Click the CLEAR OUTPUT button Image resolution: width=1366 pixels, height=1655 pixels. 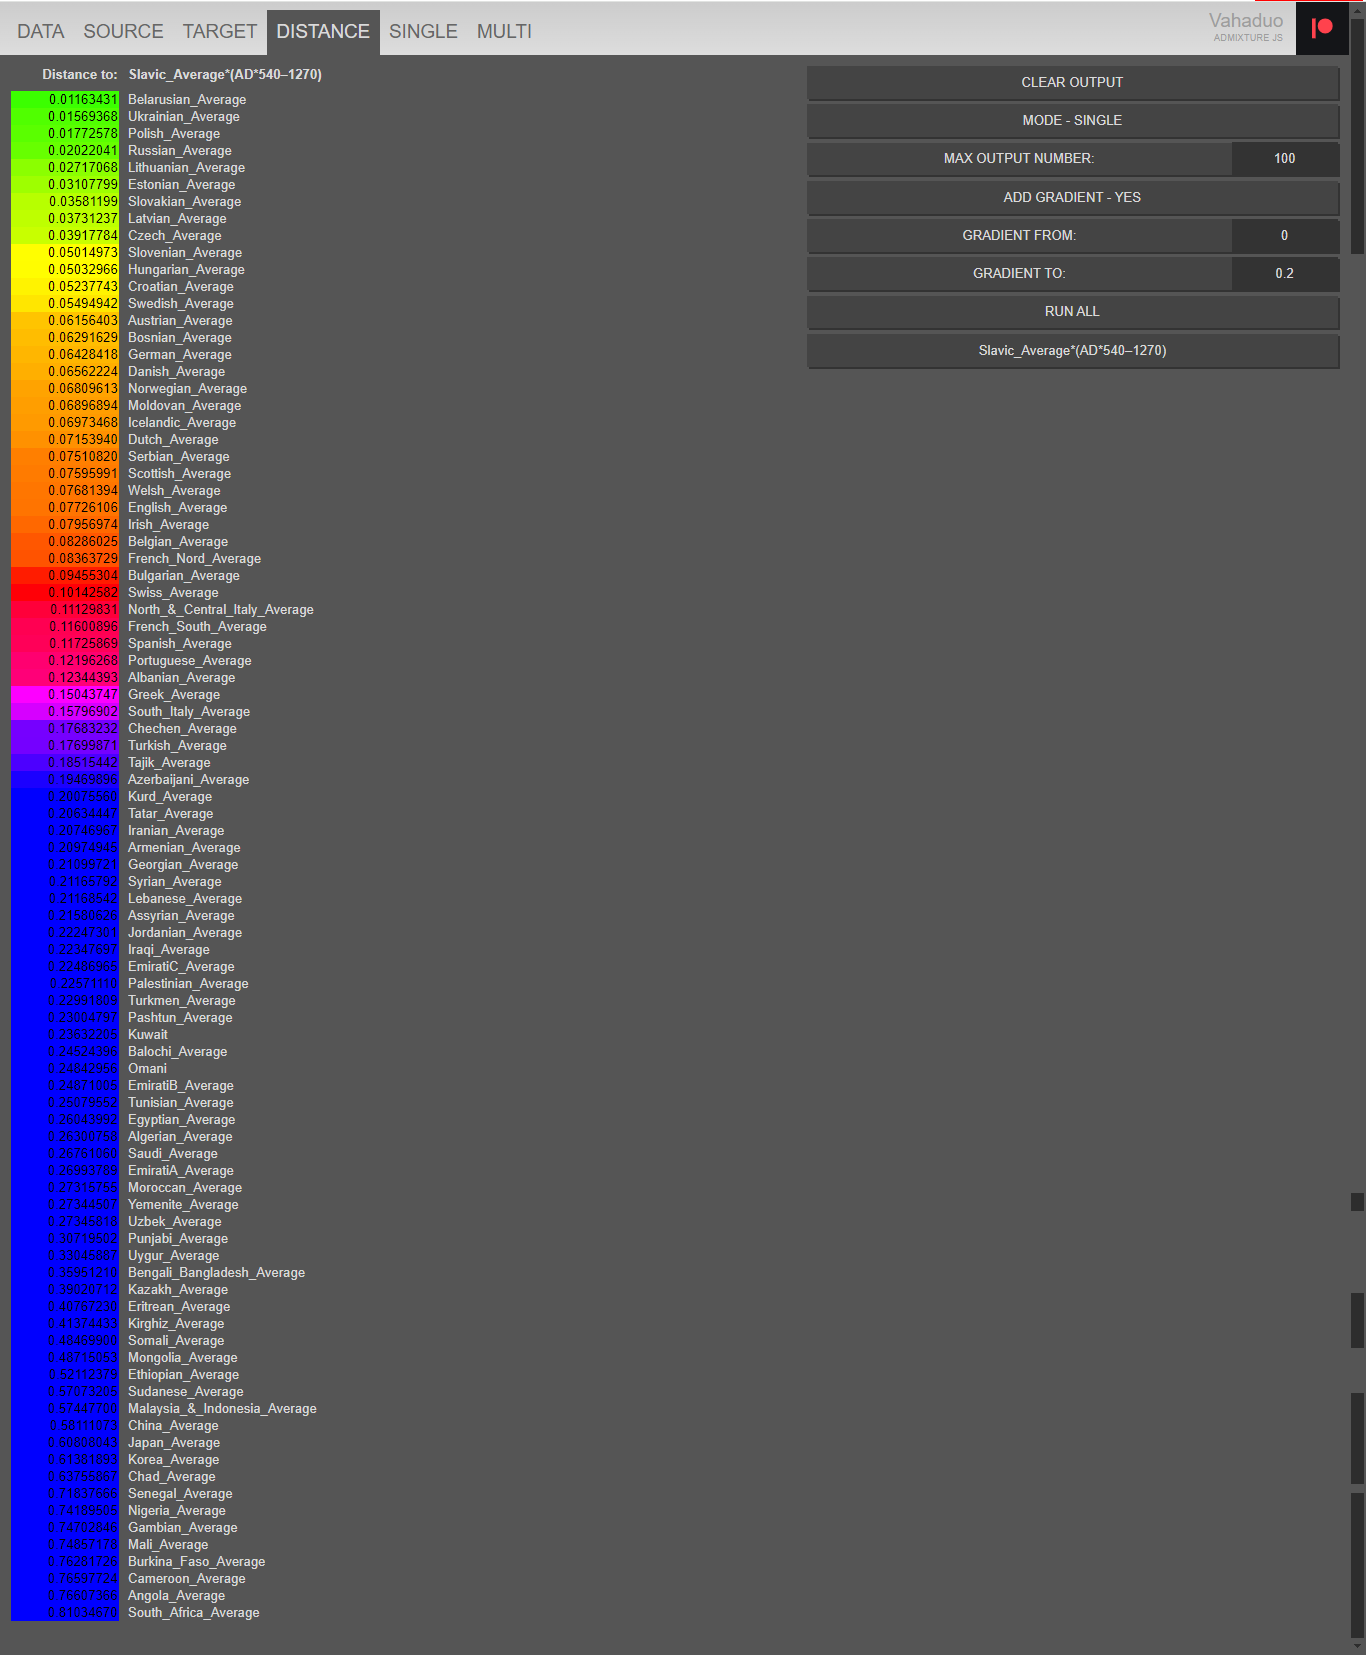coord(1072,83)
